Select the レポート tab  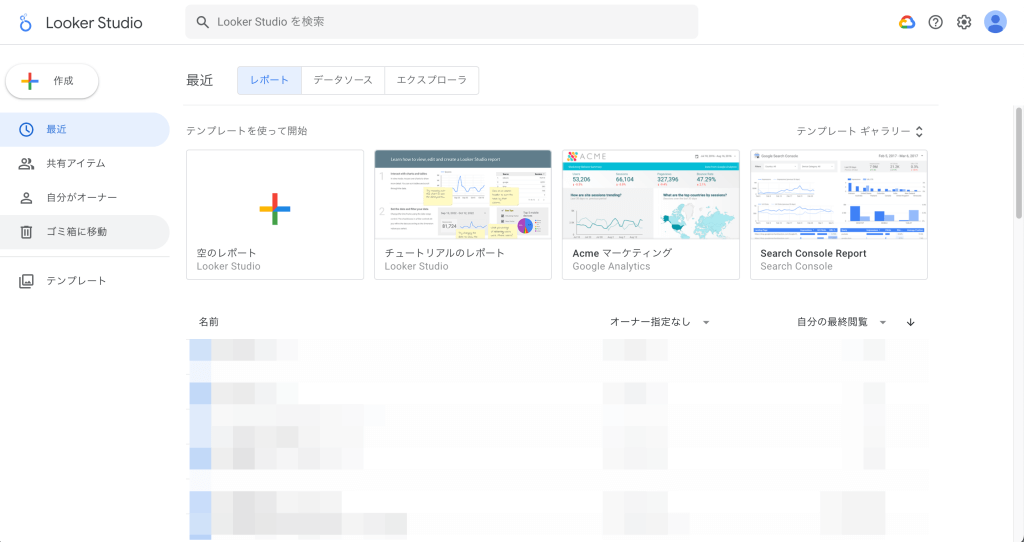(269, 80)
